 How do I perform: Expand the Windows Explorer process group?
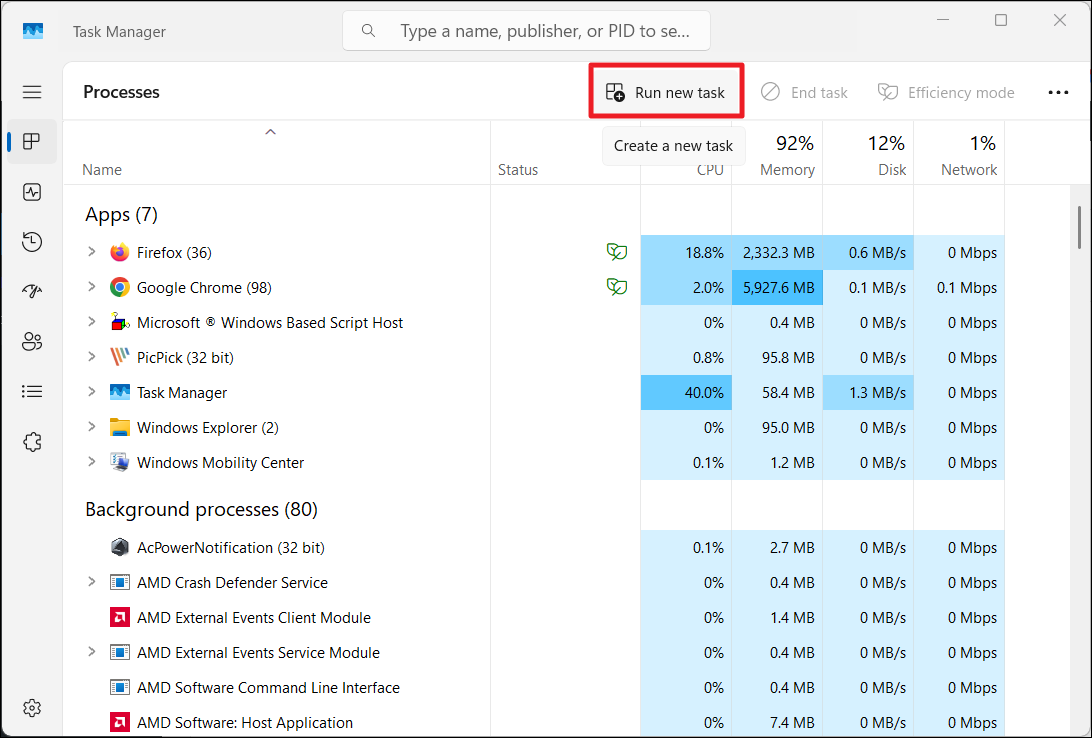tap(92, 427)
